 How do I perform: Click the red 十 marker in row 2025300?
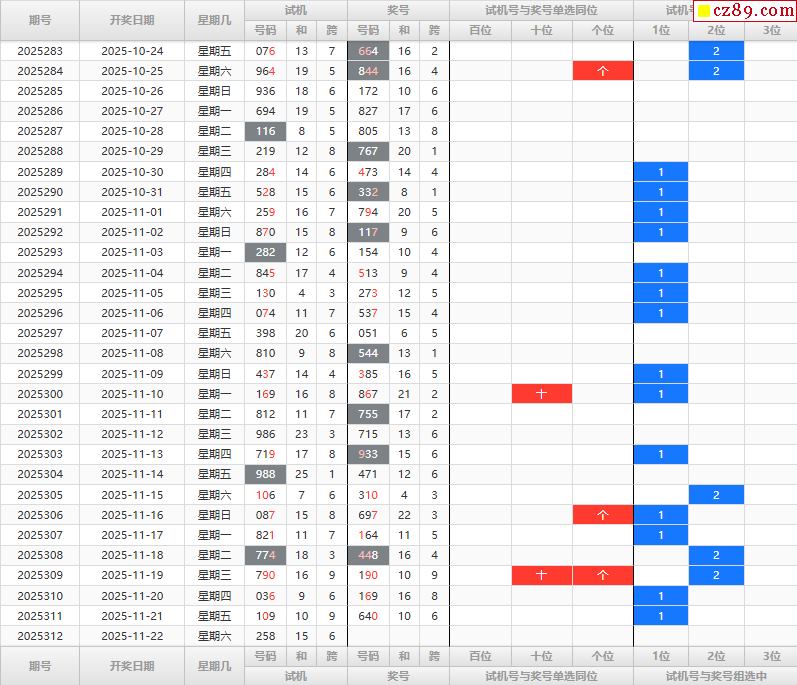pos(541,394)
